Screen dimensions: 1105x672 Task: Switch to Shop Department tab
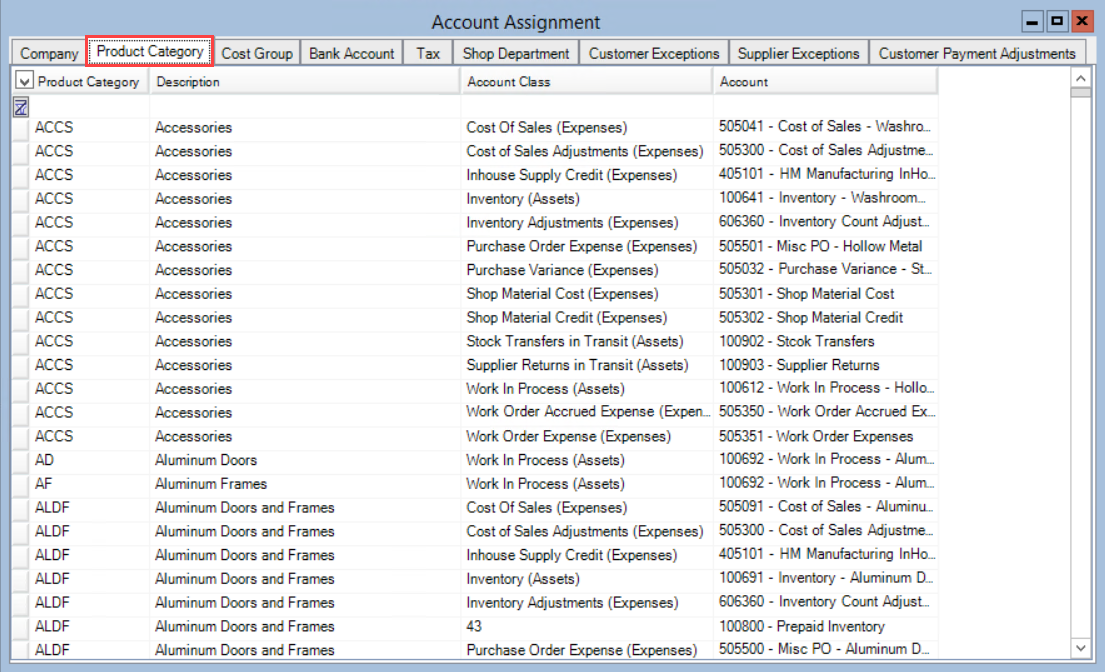[516, 54]
